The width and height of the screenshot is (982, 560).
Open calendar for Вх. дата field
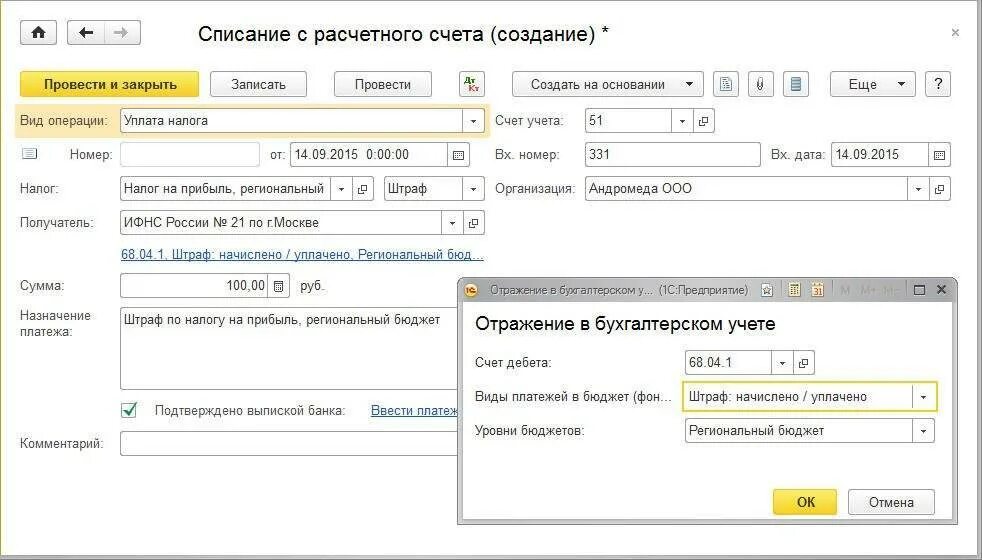point(939,155)
